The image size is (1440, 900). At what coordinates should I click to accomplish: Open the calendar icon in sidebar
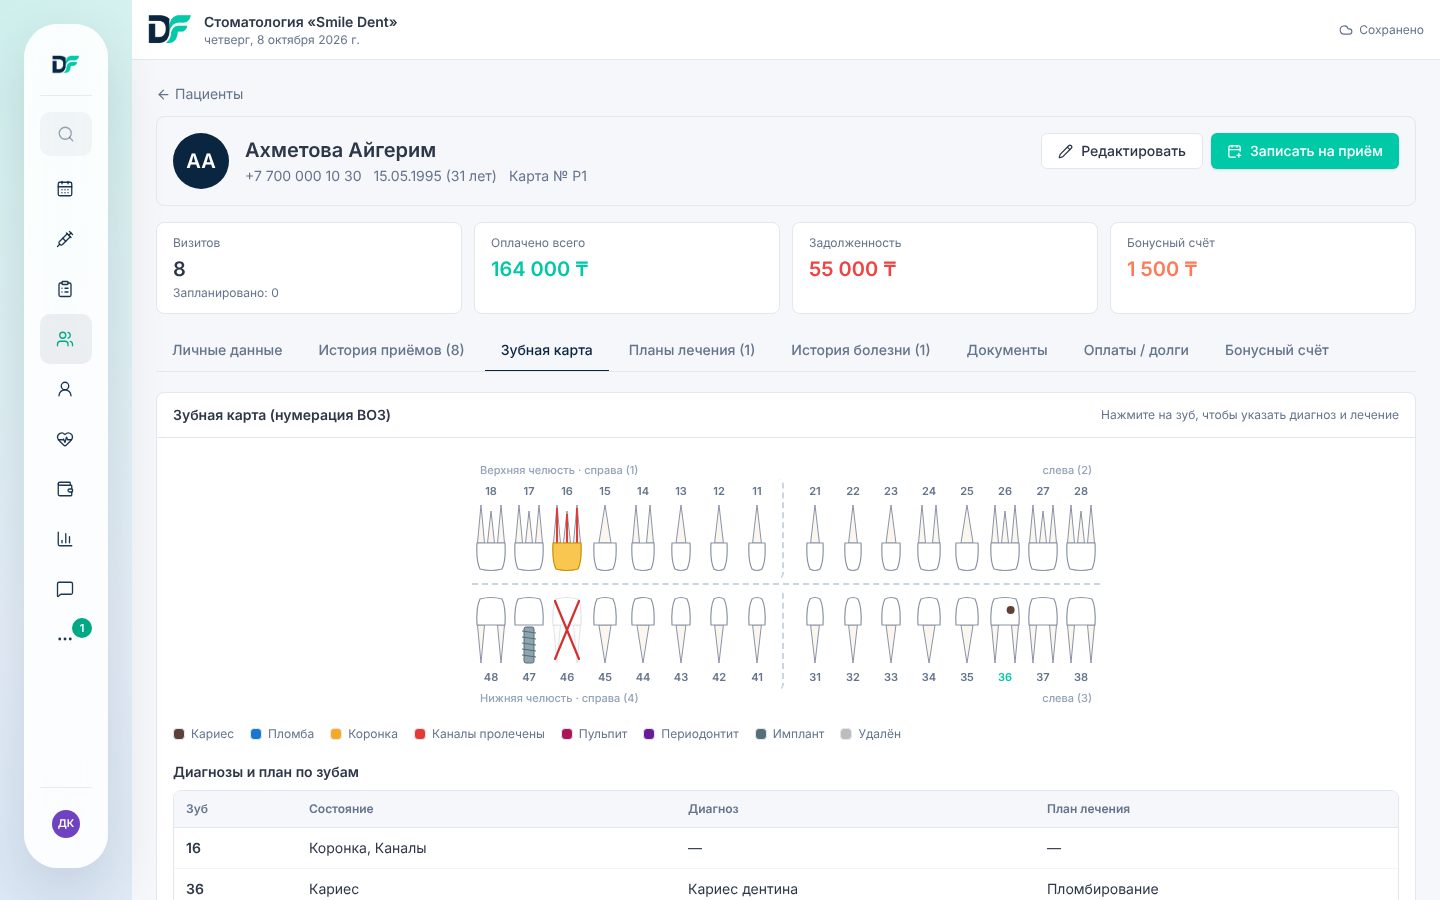point(66,188)
